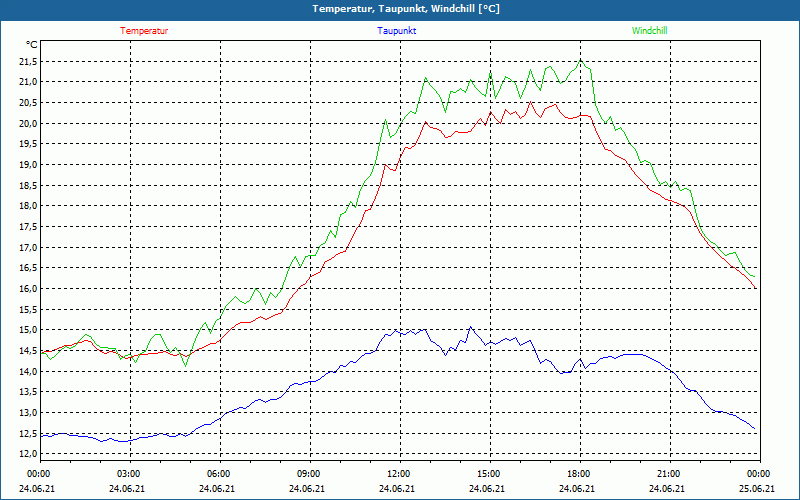The image size is (800, 500).
Task: Click the green Windchill legend label
Action: (x=649, y=31)
